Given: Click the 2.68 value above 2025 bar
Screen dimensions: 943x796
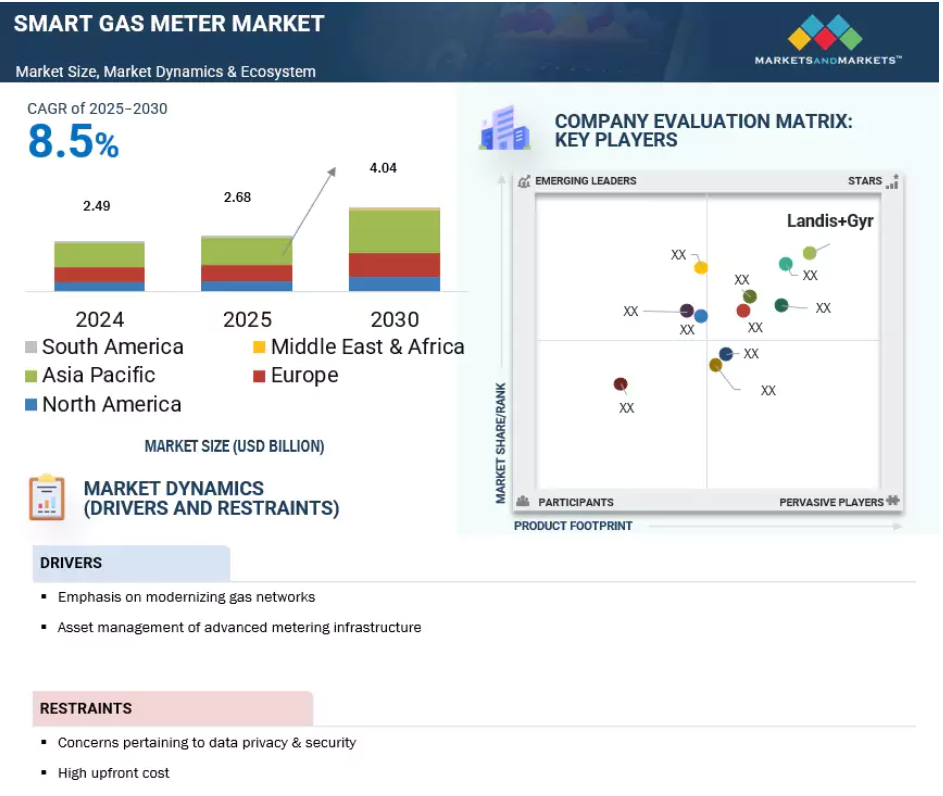Looking at the screenshot, I should click(x=237, y=197).
